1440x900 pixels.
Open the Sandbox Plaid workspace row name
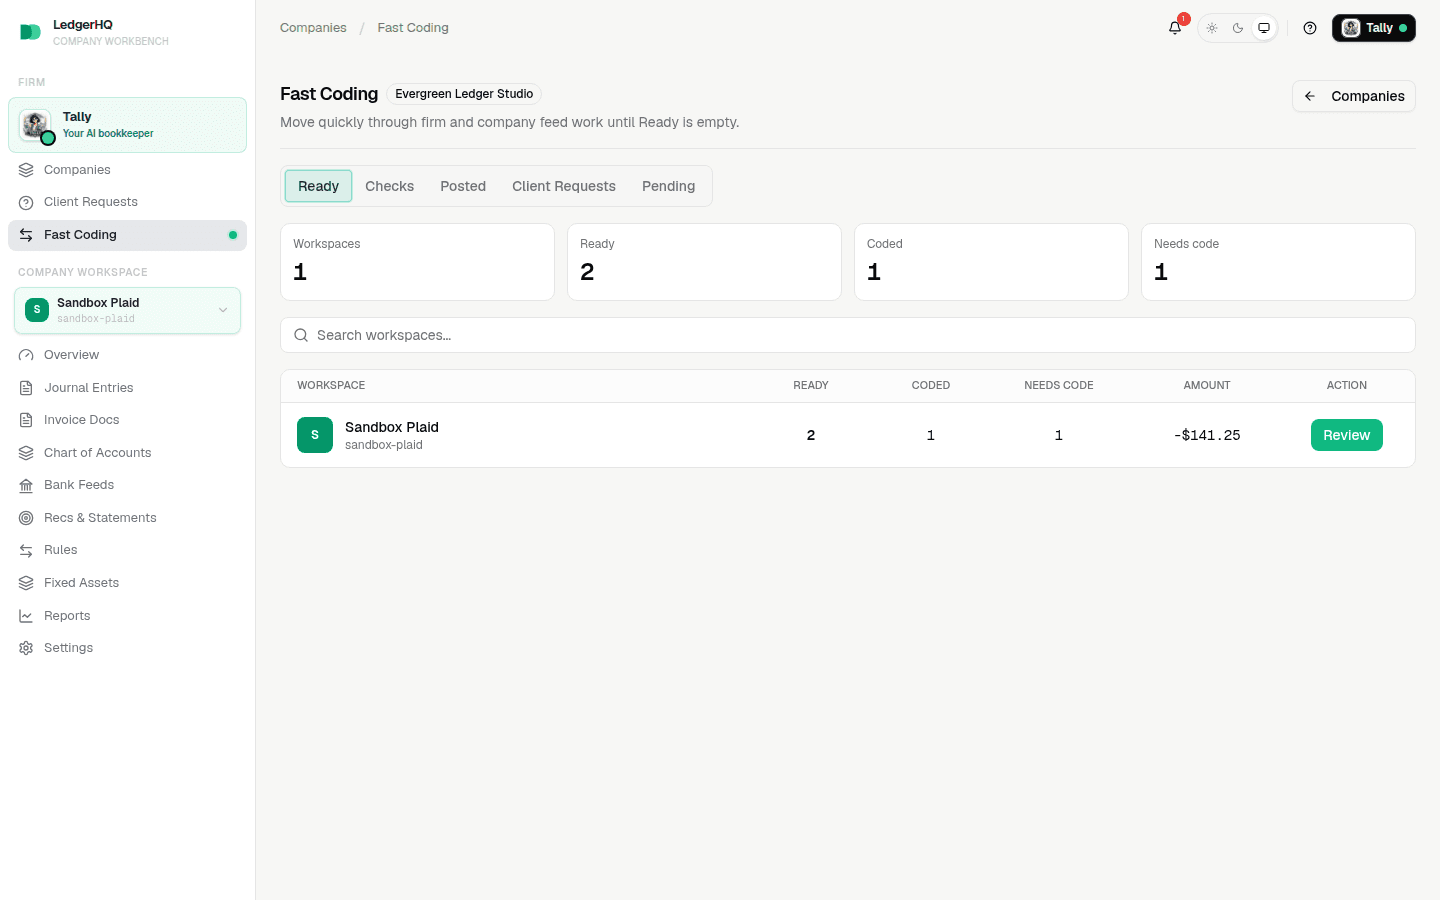pyautogui.click(x=392, y=427)
